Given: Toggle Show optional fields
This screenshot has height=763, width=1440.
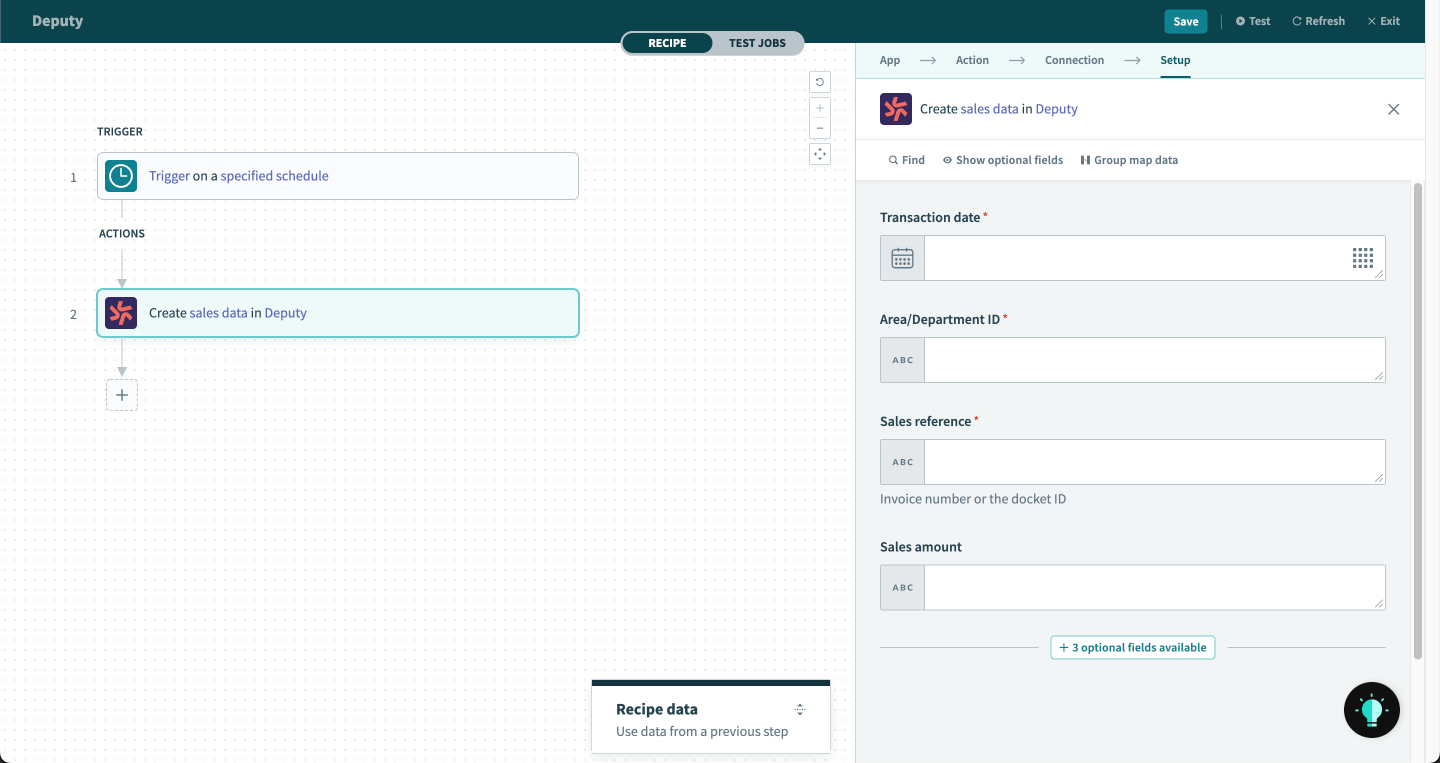Looking at the screenshot, I should click(x=1002, y=159).
